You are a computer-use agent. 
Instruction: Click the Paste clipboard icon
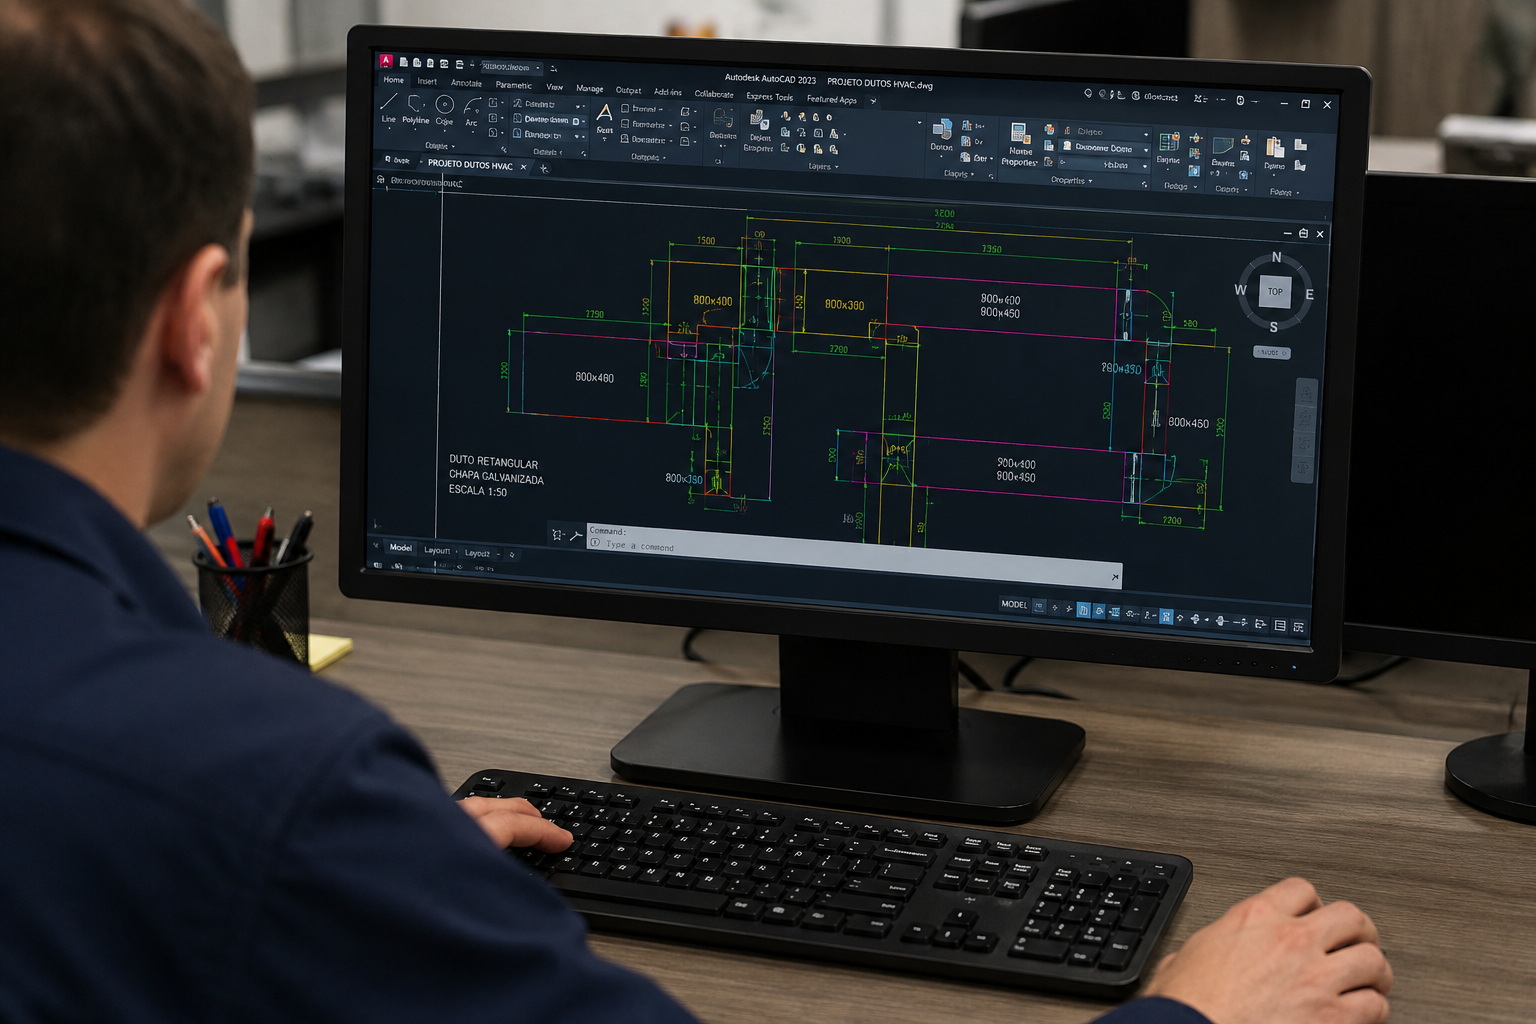pos(1273,148)
